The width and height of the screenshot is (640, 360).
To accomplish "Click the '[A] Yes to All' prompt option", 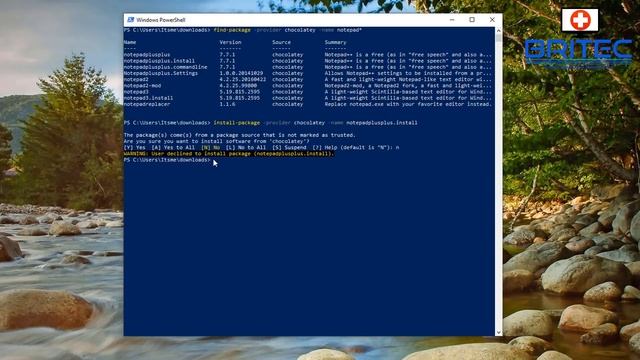I will [173, 147].
